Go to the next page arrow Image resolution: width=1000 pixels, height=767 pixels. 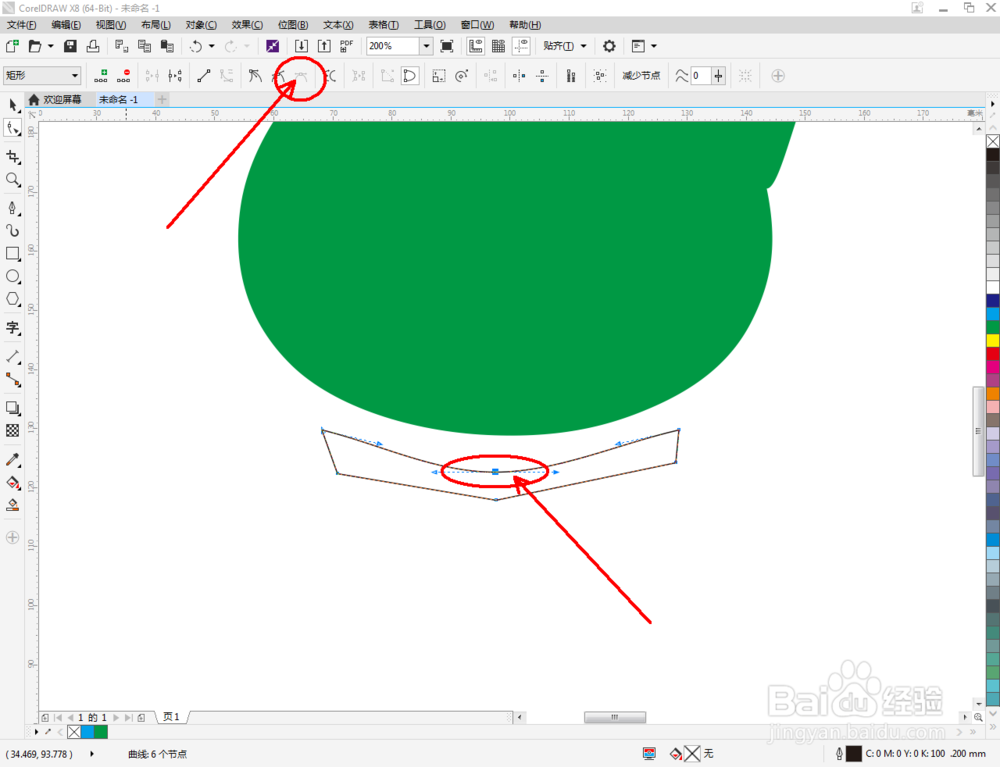[x=116, y=717]
